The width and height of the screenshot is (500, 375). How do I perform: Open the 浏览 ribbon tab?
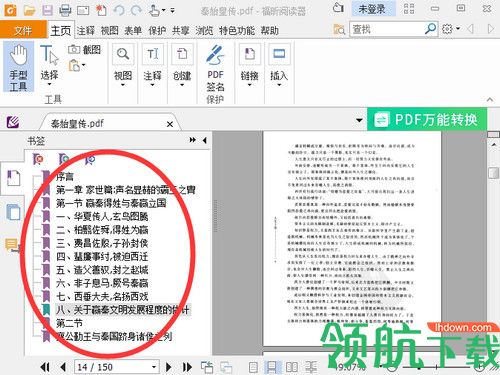pyautogui.click(x=204, y=31)
